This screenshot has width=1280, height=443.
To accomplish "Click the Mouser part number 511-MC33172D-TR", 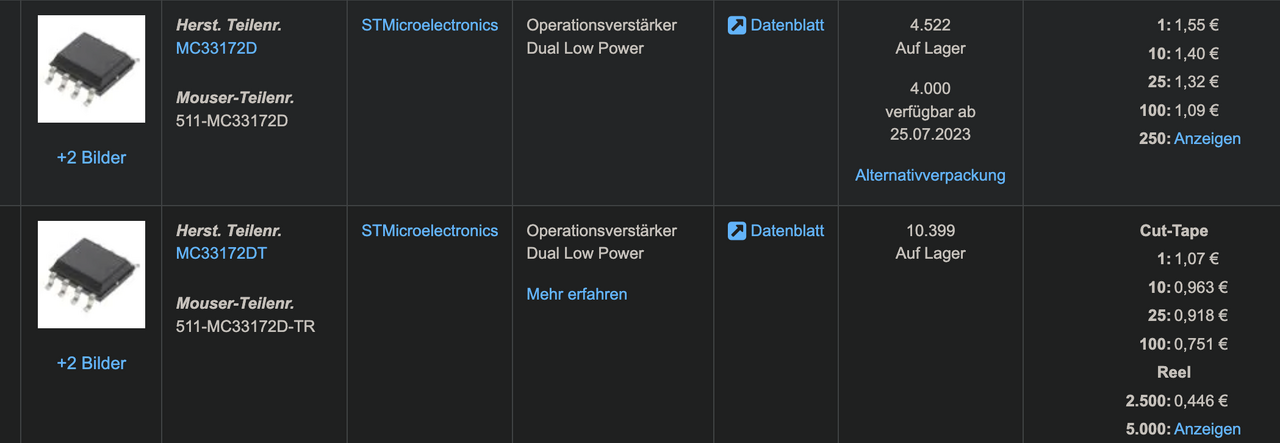I will [x=246, y=325].
